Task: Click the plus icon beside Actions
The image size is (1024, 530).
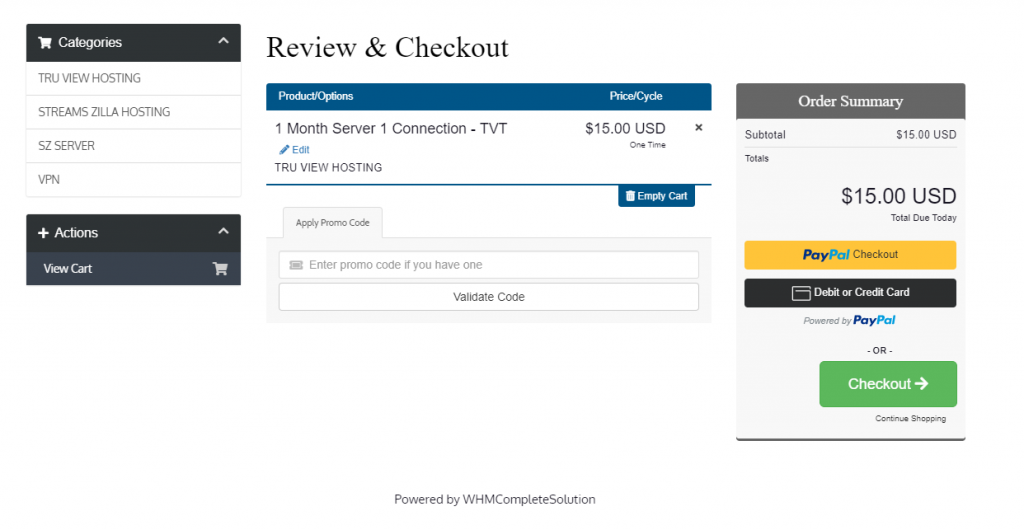Action: (43, 233)
